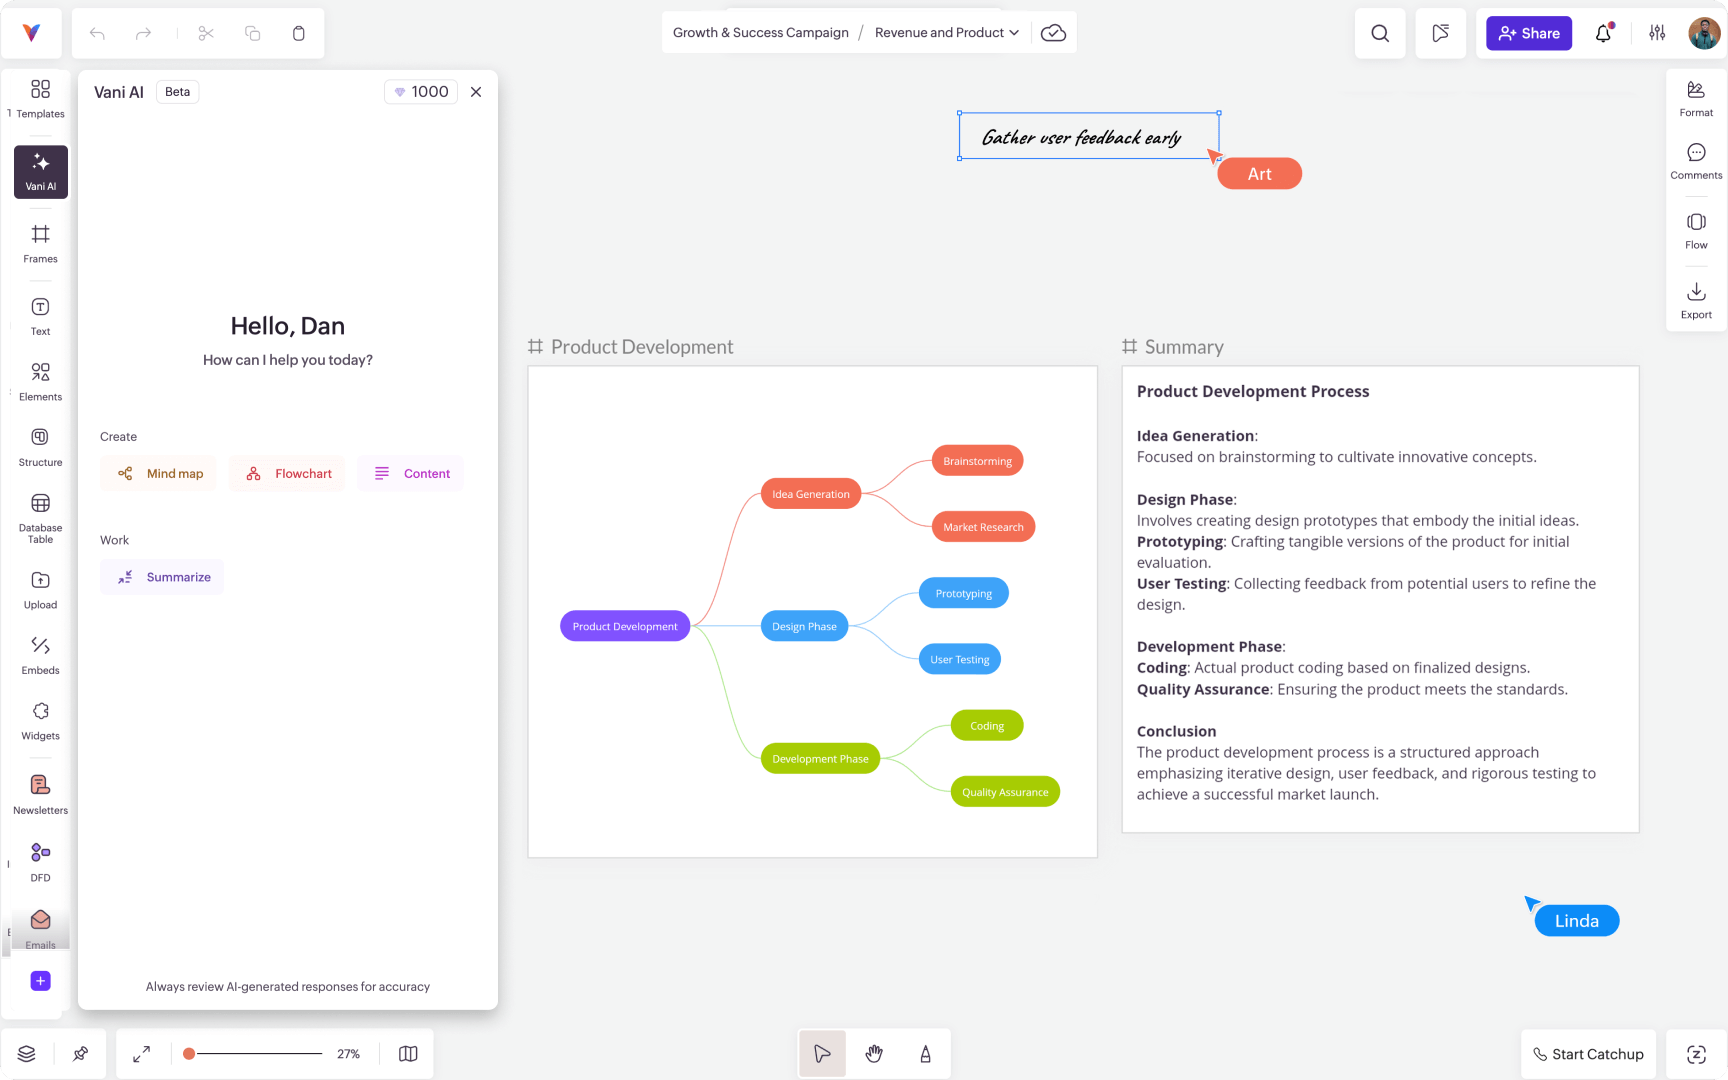Open the Vani AI panel
The image size is (1728, 1080).
coord(40,171)
